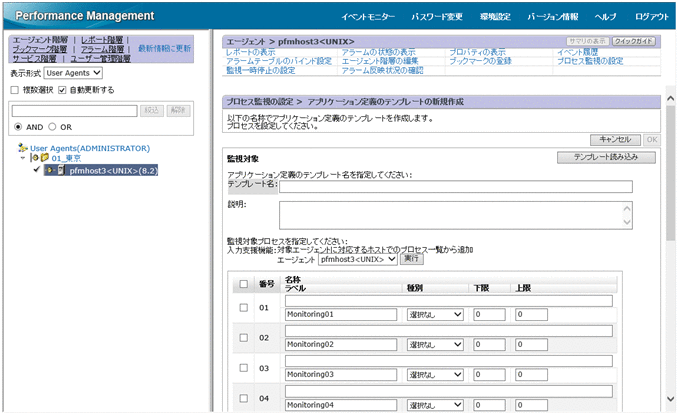Open イベントモニター from the top menu
The height and width of the screenshot is (416, 680).
point(368,16)
